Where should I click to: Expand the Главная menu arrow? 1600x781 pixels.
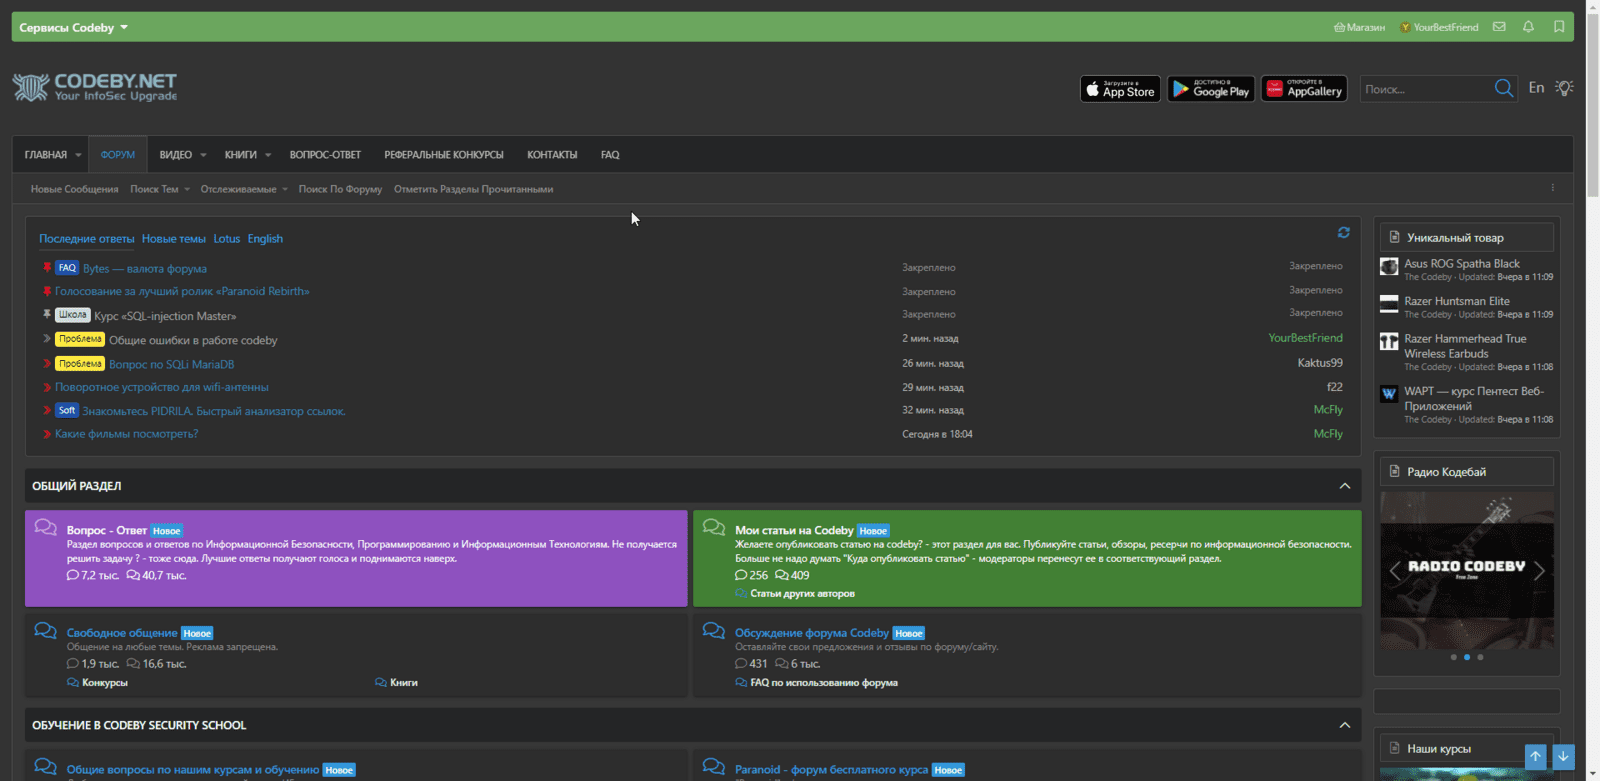point(78,155)
